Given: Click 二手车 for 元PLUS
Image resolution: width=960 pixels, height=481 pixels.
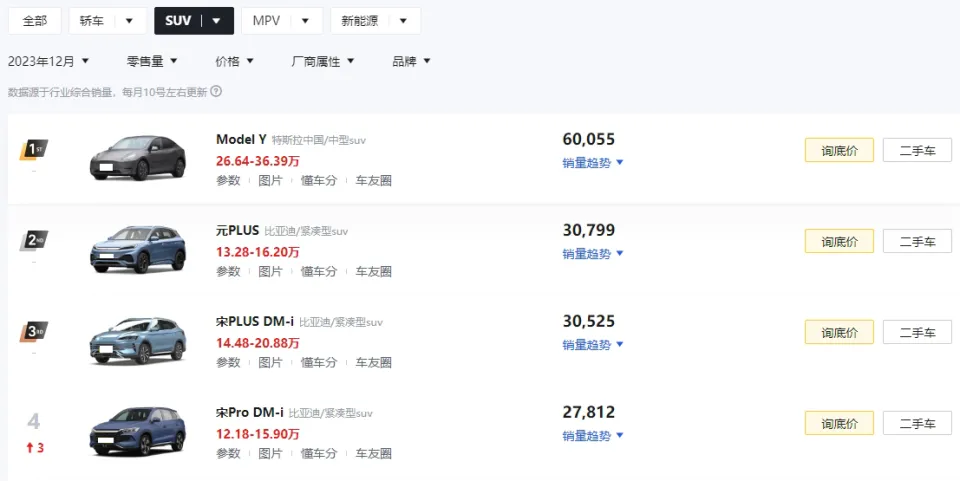Looking at the screenshot, I should tap(917, 241).
